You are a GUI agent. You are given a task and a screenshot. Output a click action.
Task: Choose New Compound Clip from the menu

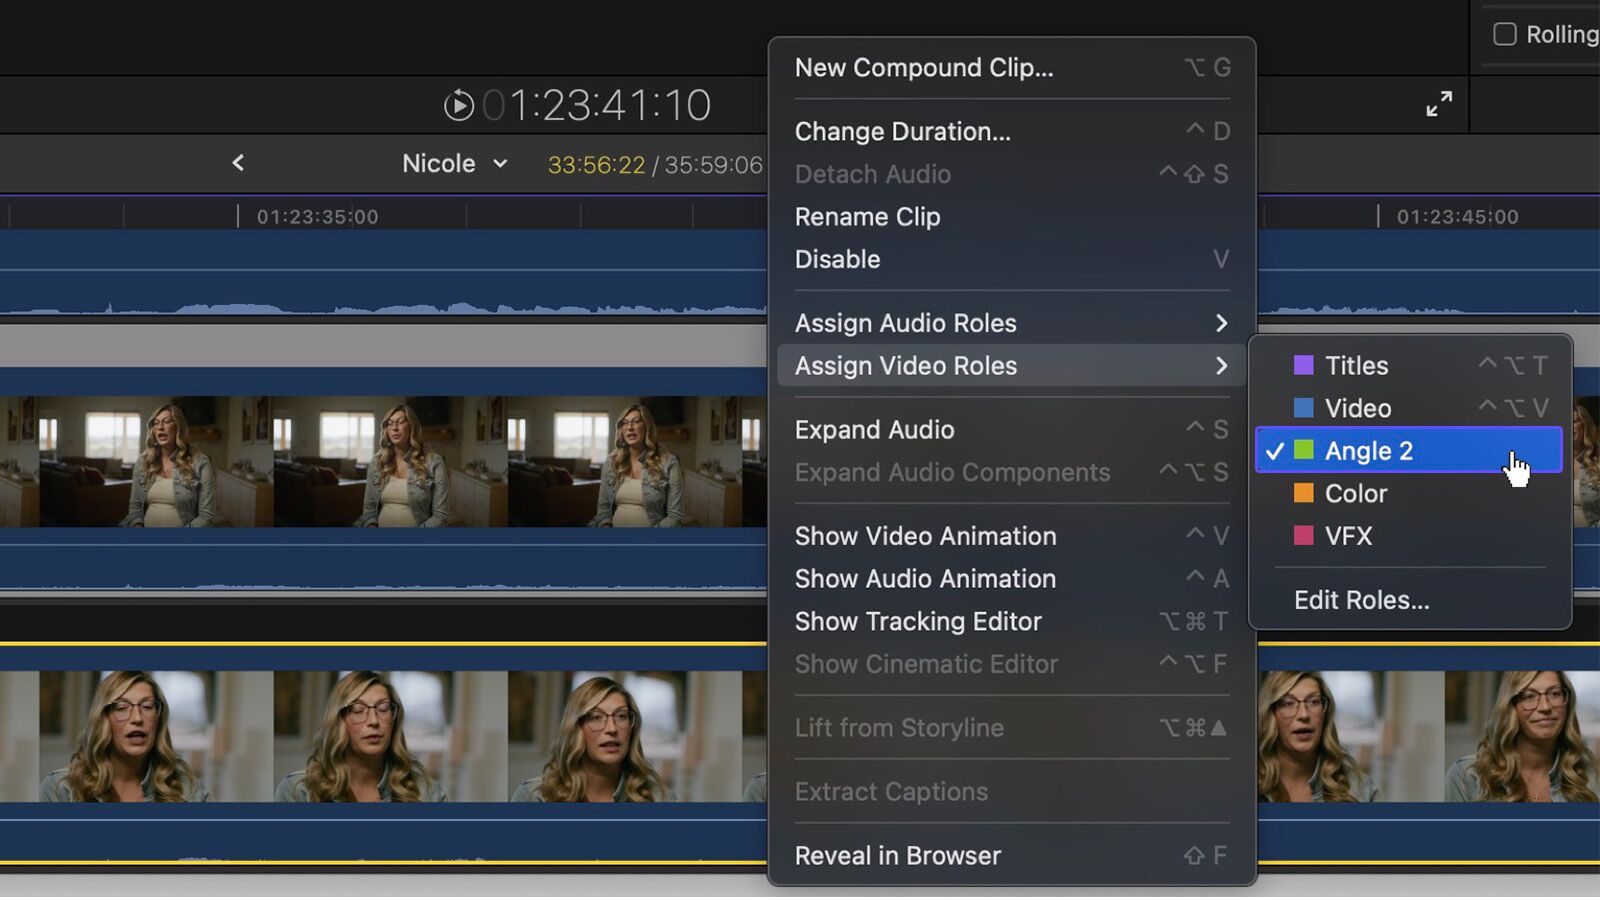[x=923, y=67]
